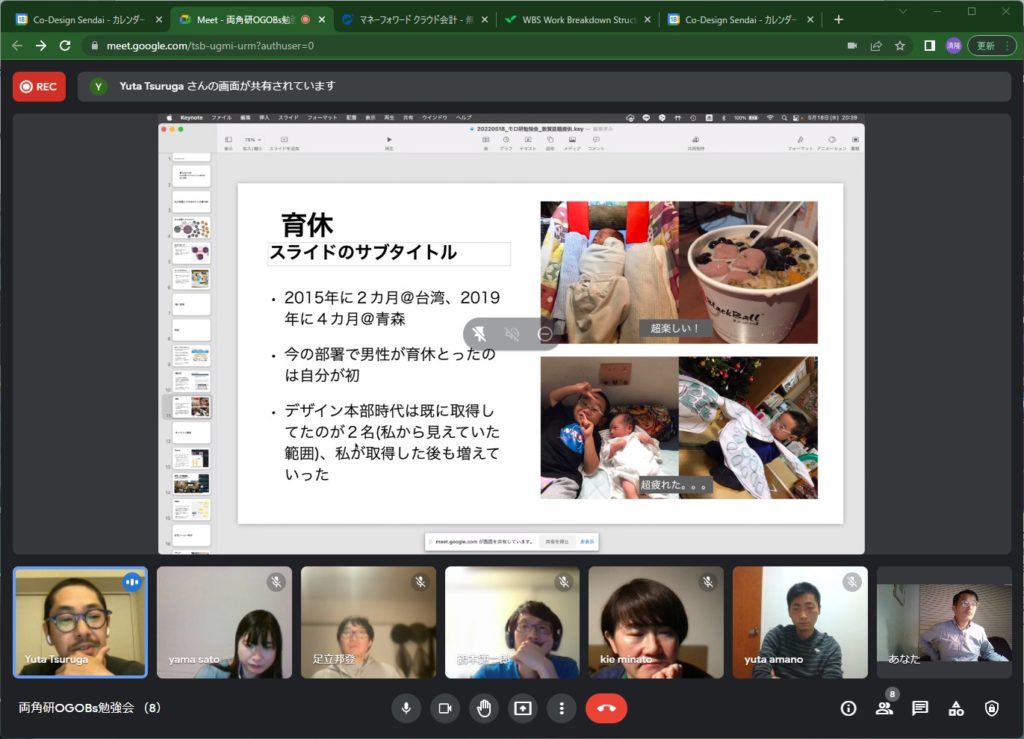Screen dimensions: 1024x739
Task: Show the participants list
Action: (x=884, y=709)
